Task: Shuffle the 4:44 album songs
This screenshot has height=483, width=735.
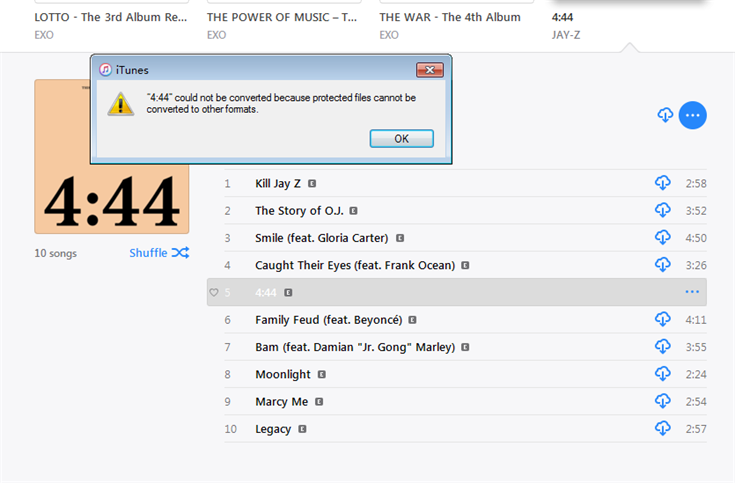Action: tap(159, 253)
